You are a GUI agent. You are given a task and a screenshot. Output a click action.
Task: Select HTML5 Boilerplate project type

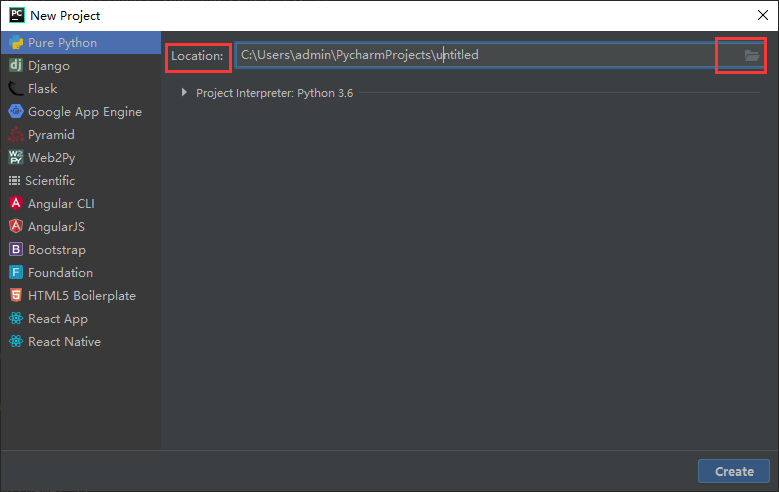81,295
